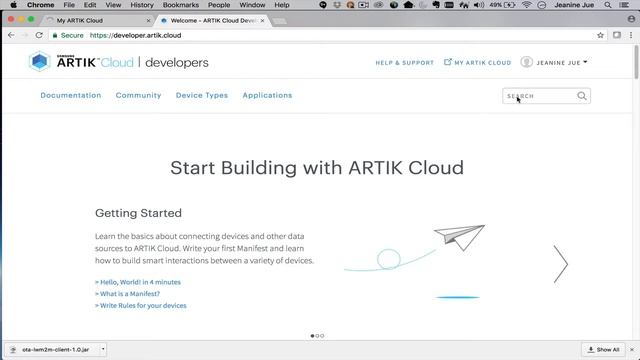
Task: Select the Welcome - ARTIK Cloud Developer tab
Action: pyautogui.click(x=213, y=20)
